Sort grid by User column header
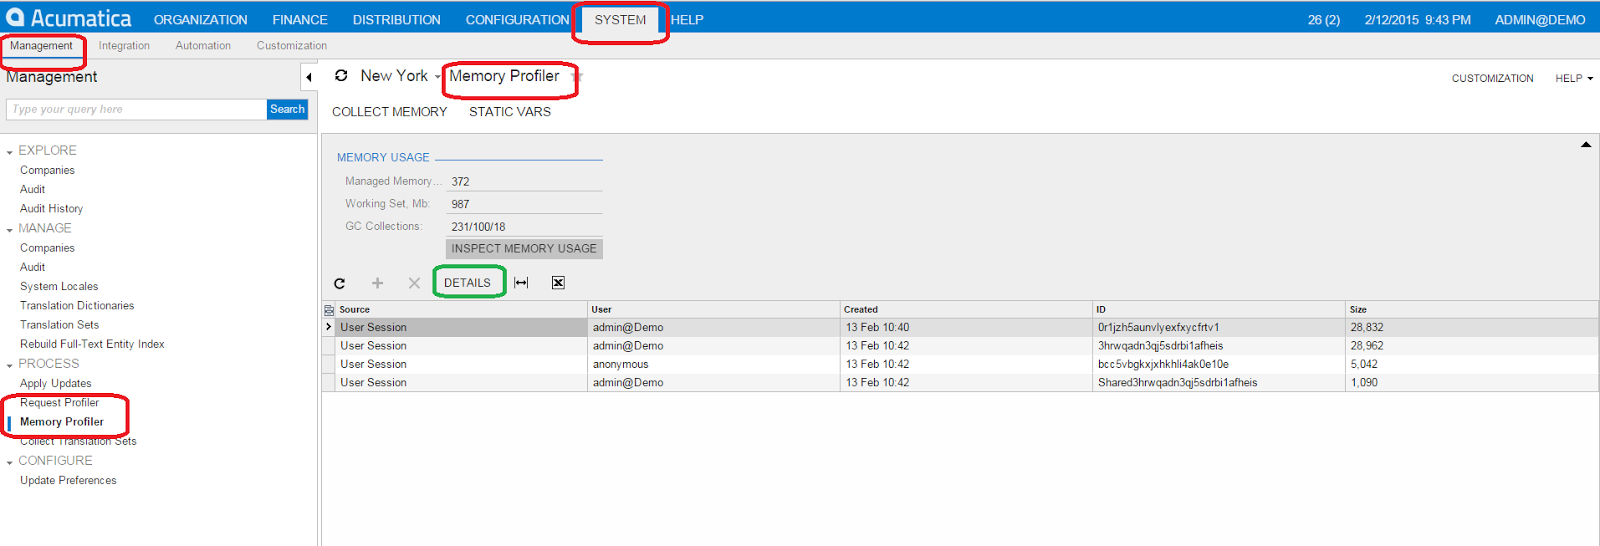This screenshot has width=1600, height=546. pyautogui.click(x=713, y=310)
